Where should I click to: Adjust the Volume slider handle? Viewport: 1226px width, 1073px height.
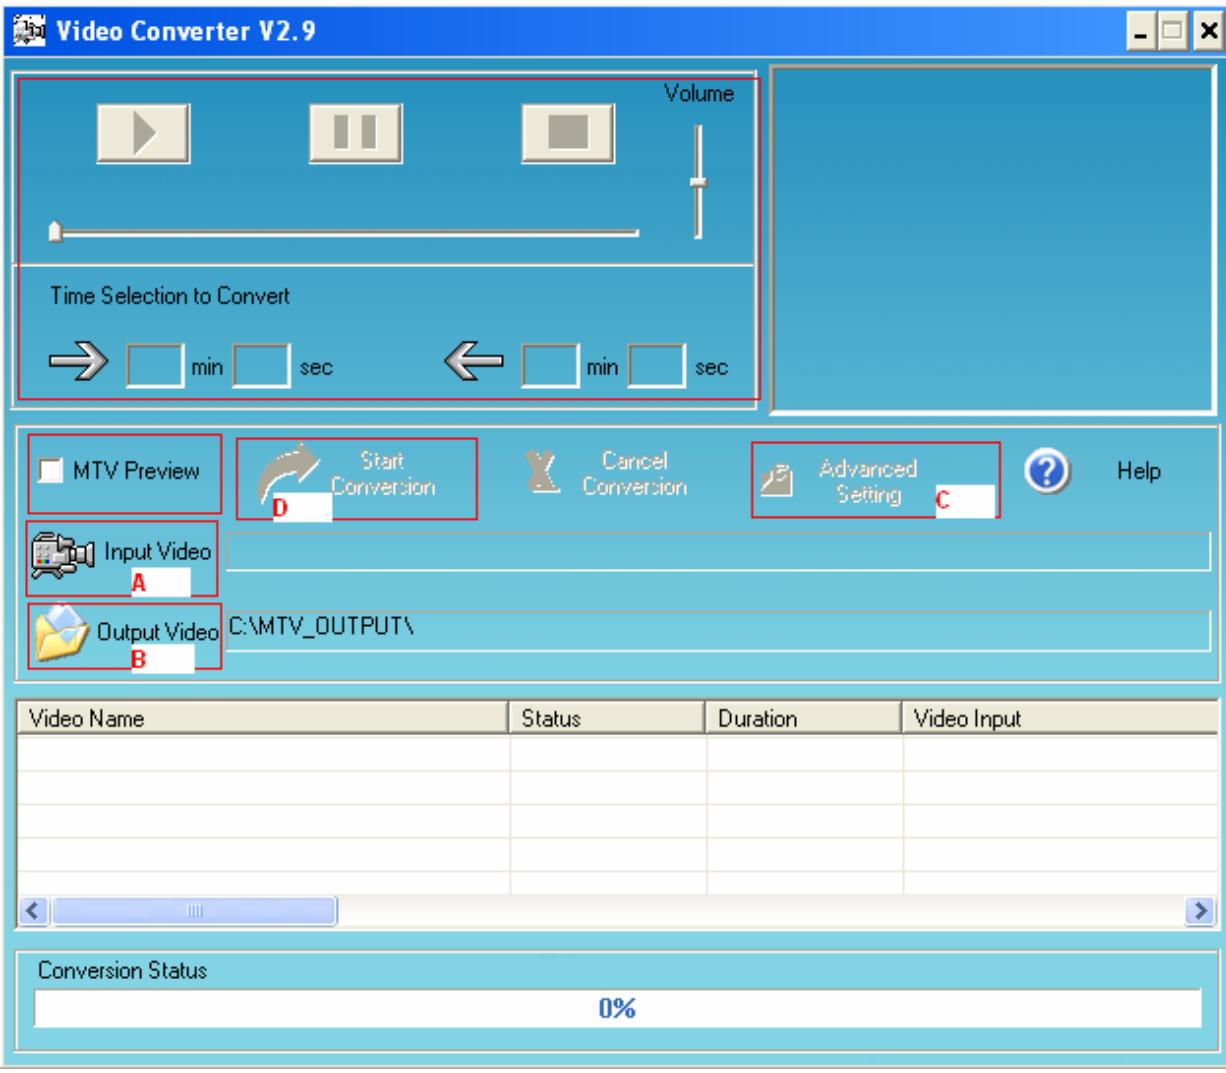point(698,182)
